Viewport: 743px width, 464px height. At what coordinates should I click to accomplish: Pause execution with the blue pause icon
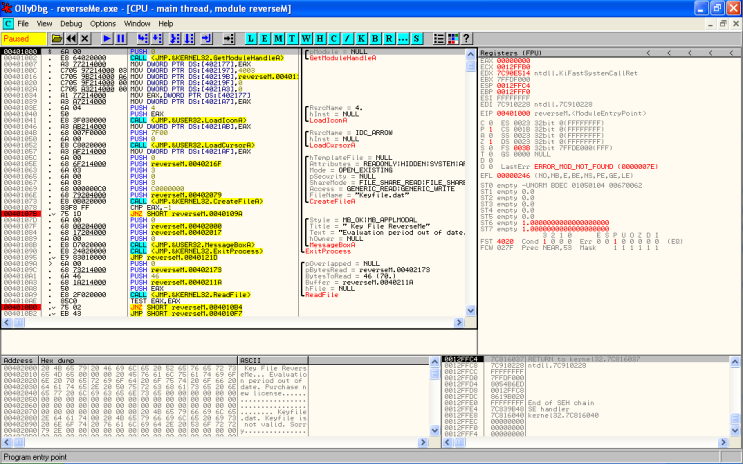click(x=121, y=39)
